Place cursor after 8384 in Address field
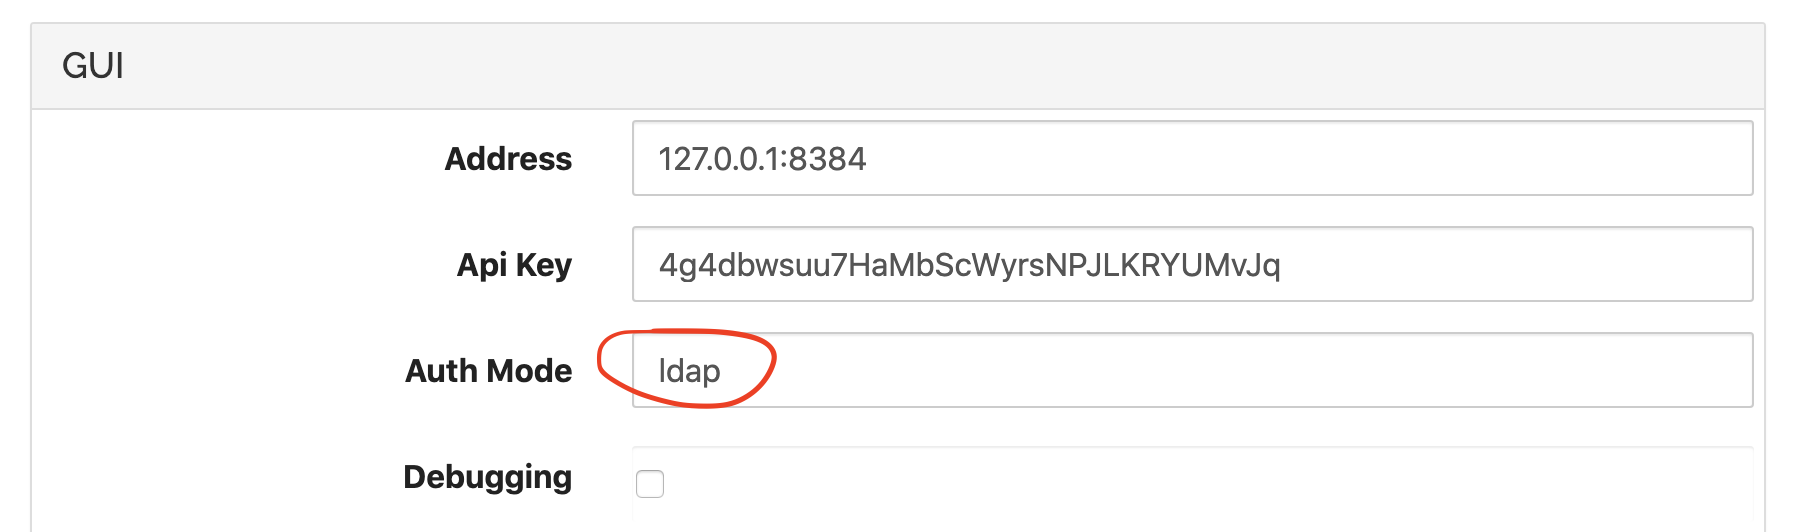Screen dimensions: 1793x532 coord(869,159)
